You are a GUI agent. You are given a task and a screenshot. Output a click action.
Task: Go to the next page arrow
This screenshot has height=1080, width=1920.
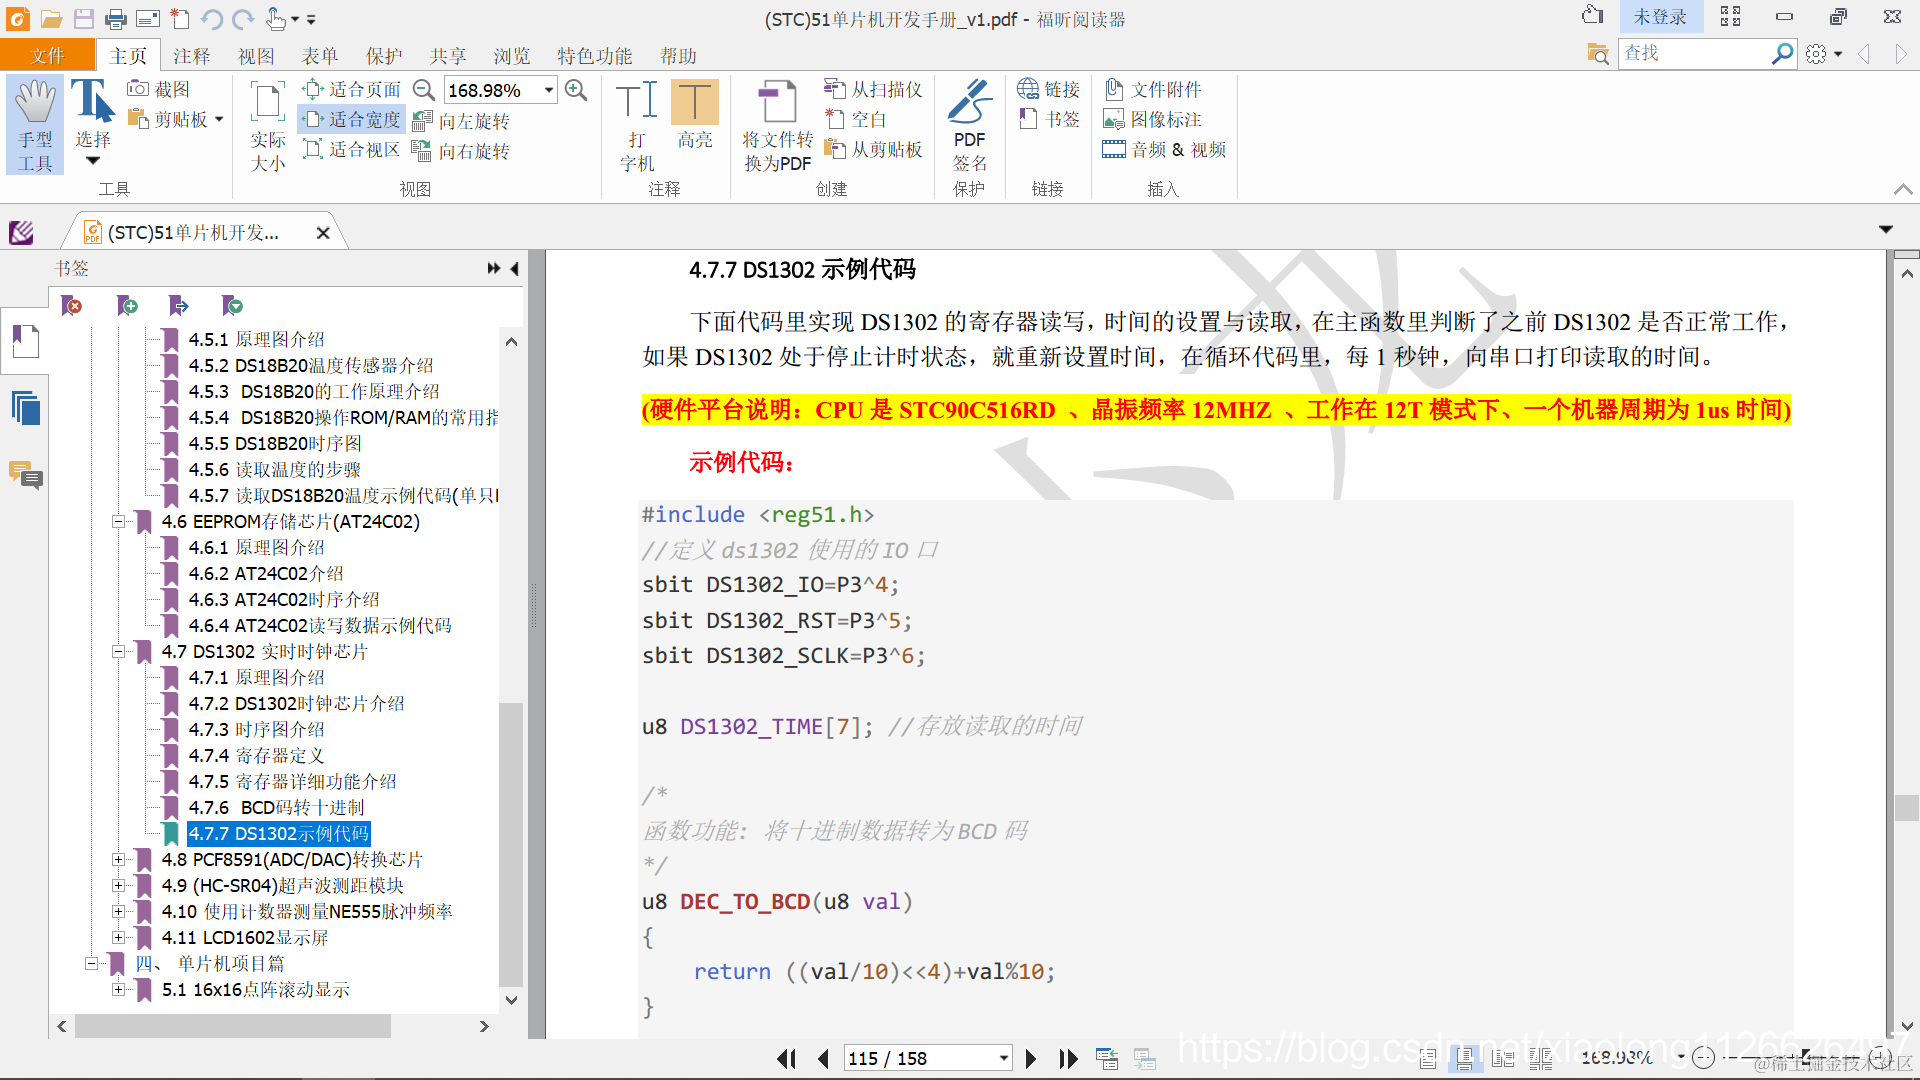tap(1031, 1058)
